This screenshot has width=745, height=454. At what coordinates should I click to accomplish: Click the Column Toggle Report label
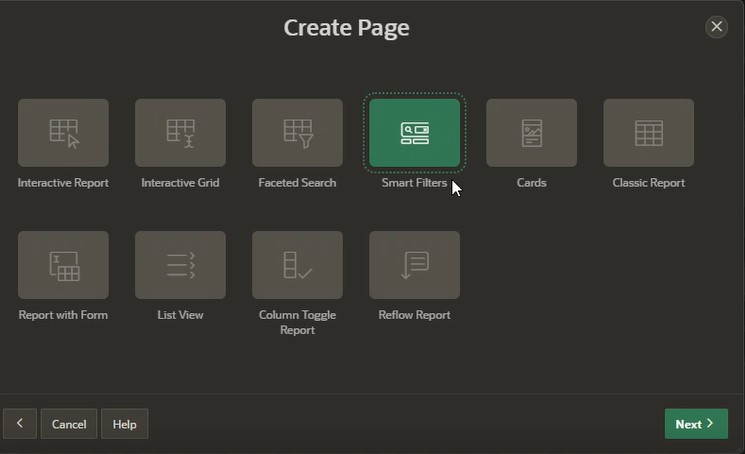(x=297, y=322)
